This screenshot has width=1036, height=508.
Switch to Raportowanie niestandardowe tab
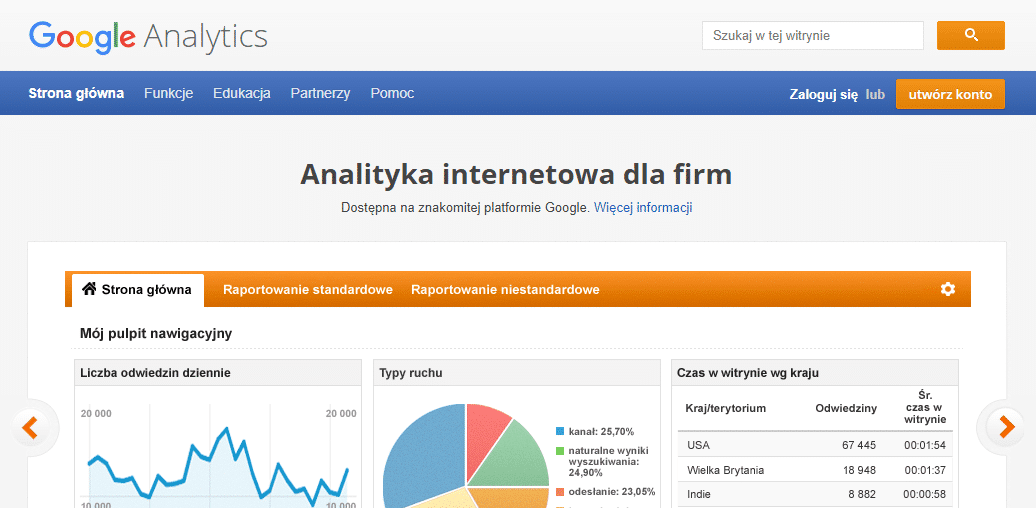[x=505, y=289]
